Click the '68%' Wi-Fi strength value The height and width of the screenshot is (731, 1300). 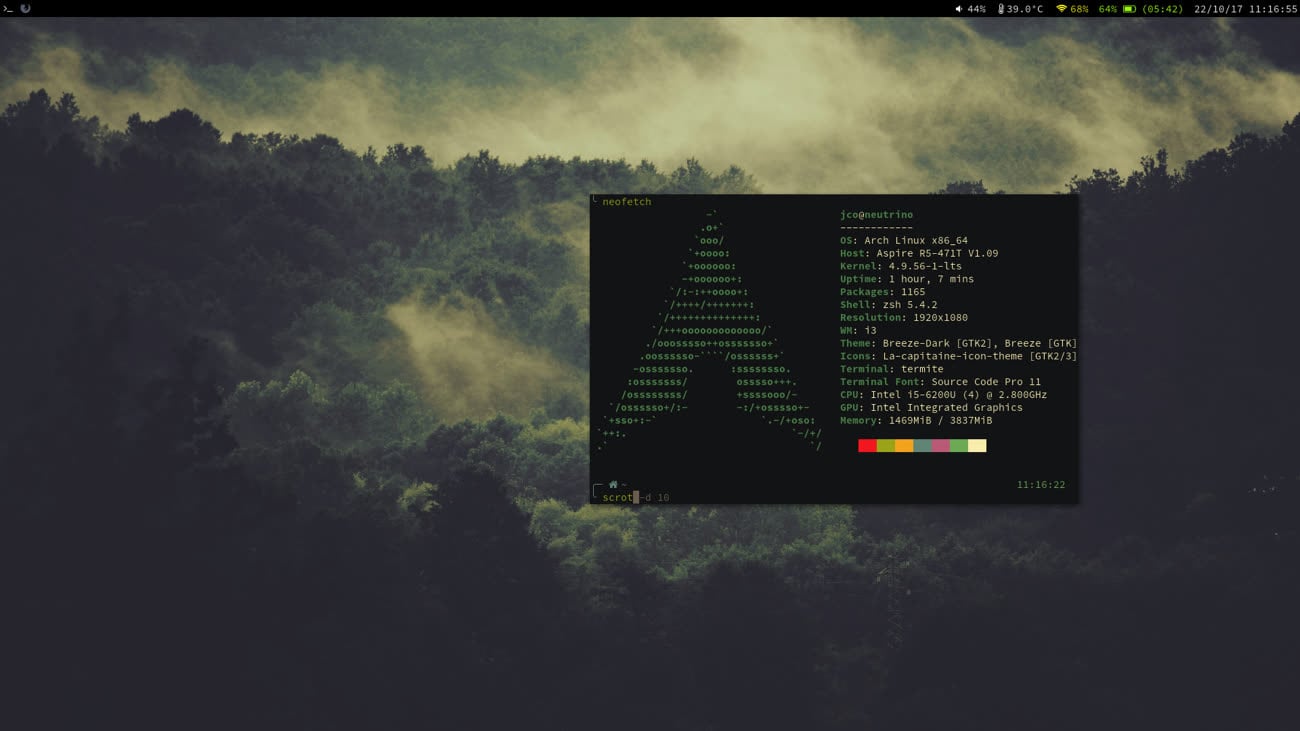pos(1080,9)
